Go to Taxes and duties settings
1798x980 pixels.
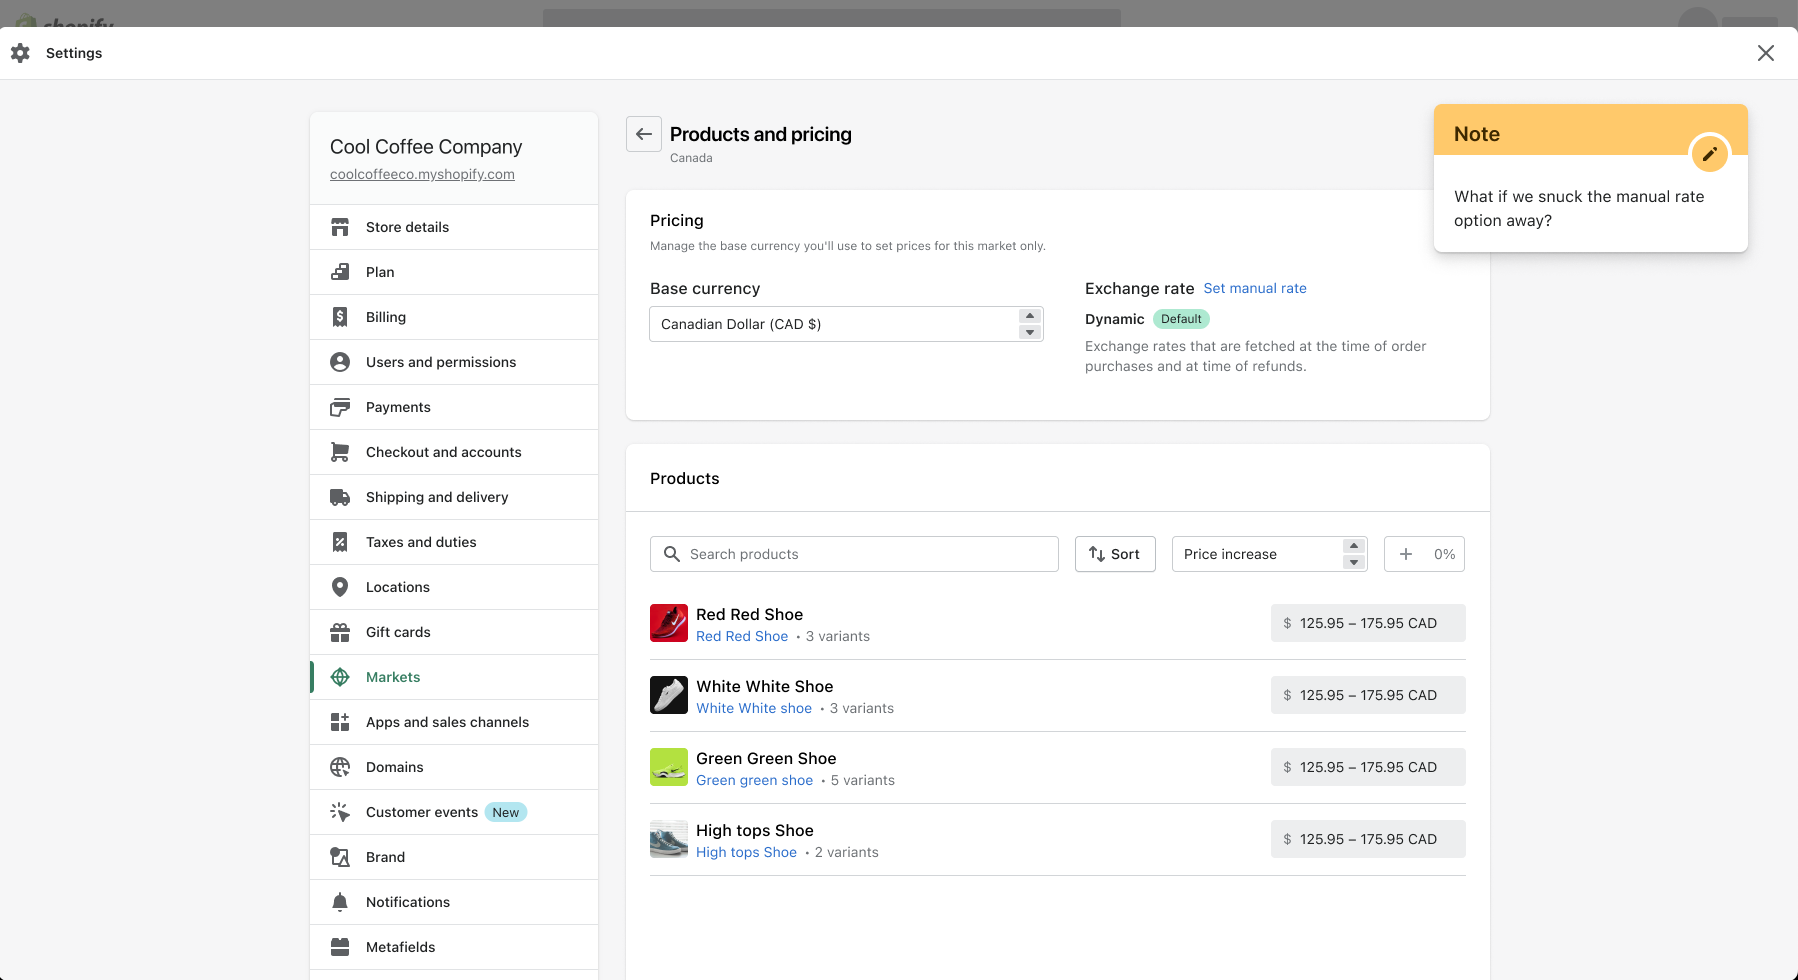(x=421, y=542)
